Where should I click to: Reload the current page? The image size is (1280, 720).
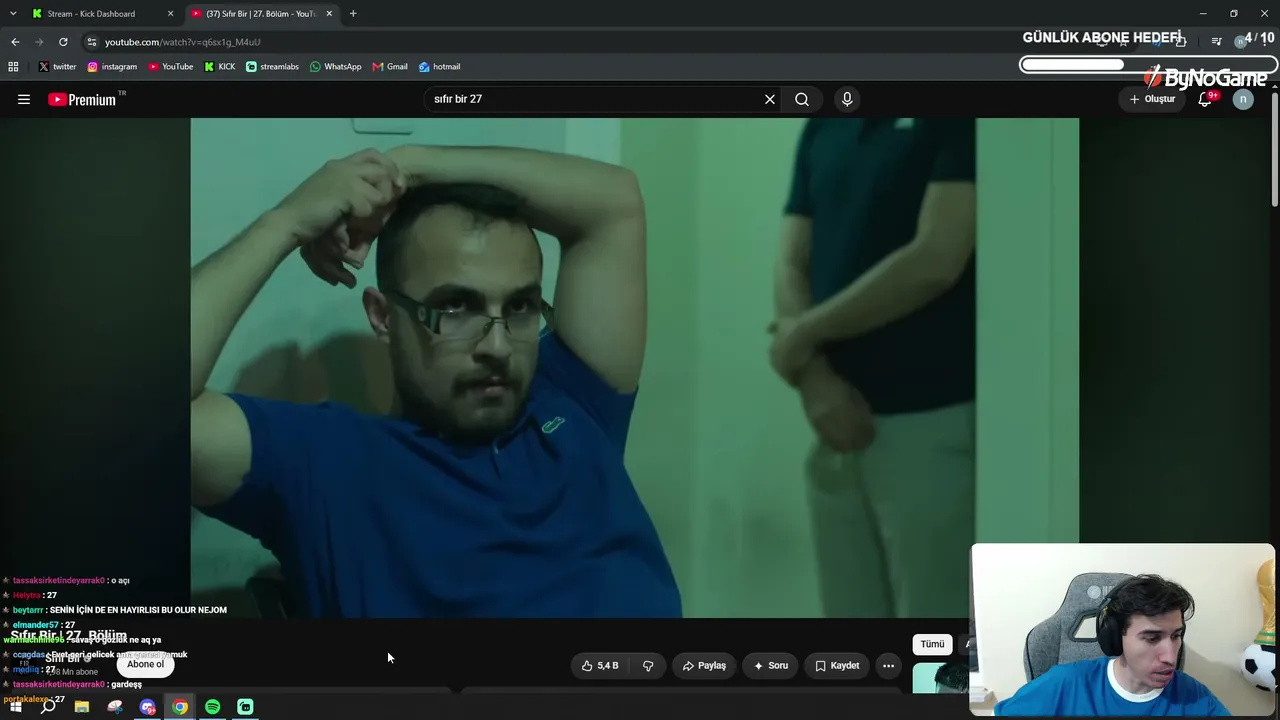point(63,42)
